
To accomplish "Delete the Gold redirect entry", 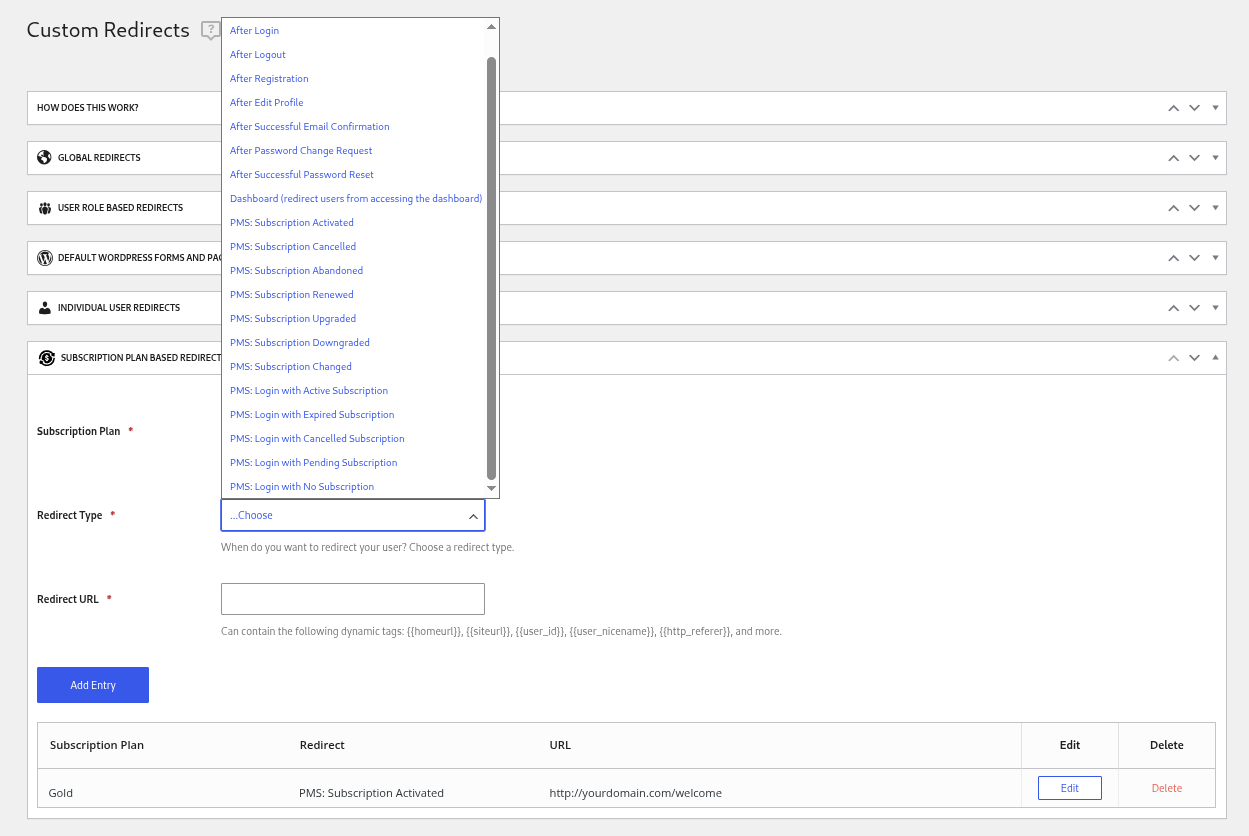I will tap(1166, 789).
